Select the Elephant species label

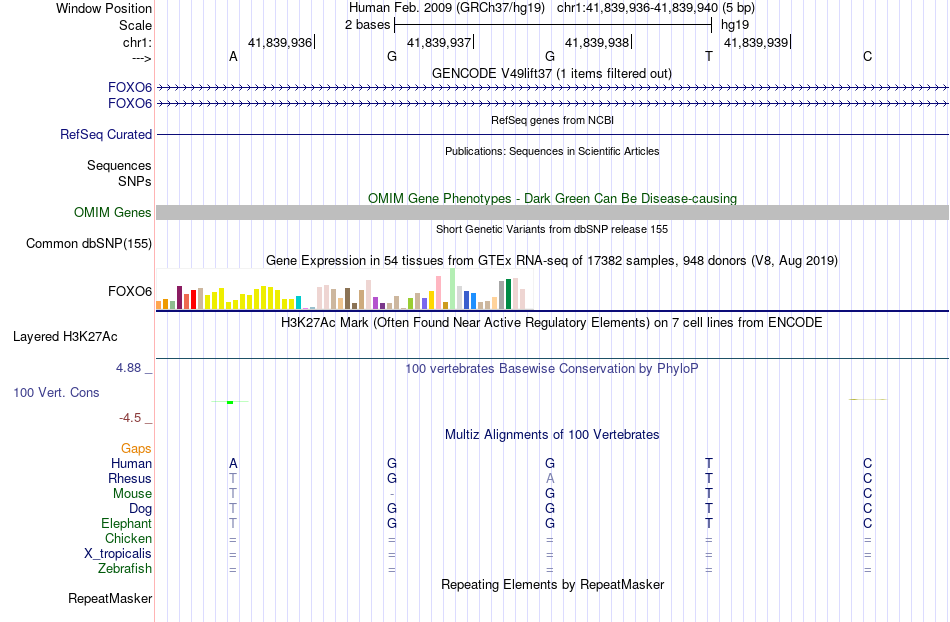(x=126, y=523)
